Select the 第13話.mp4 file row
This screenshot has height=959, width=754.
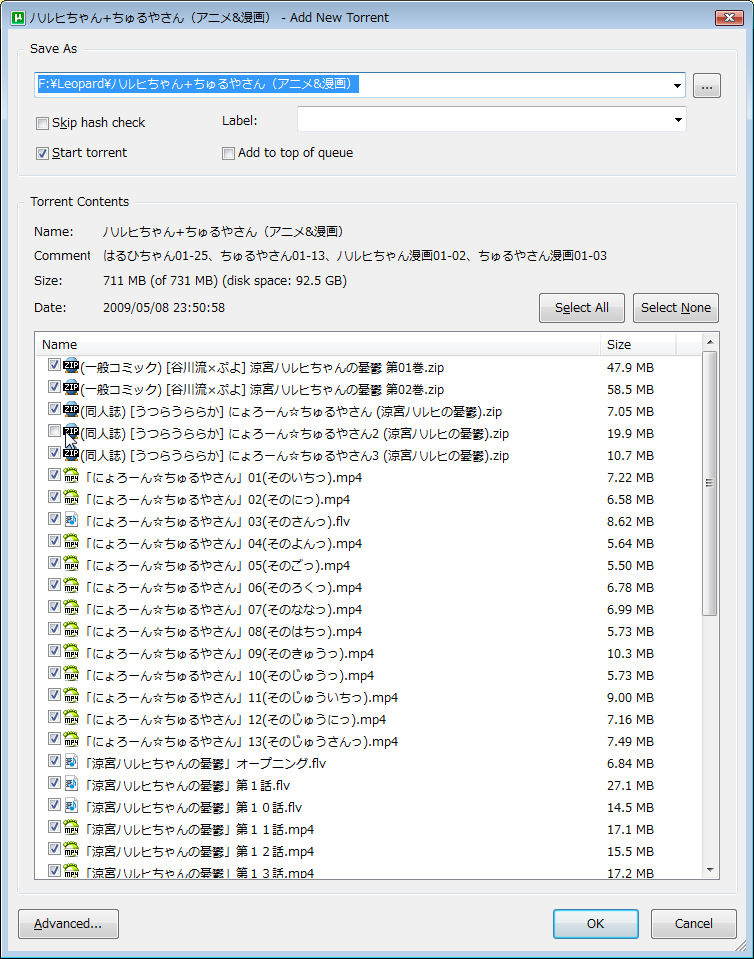(x=367, y=873)
